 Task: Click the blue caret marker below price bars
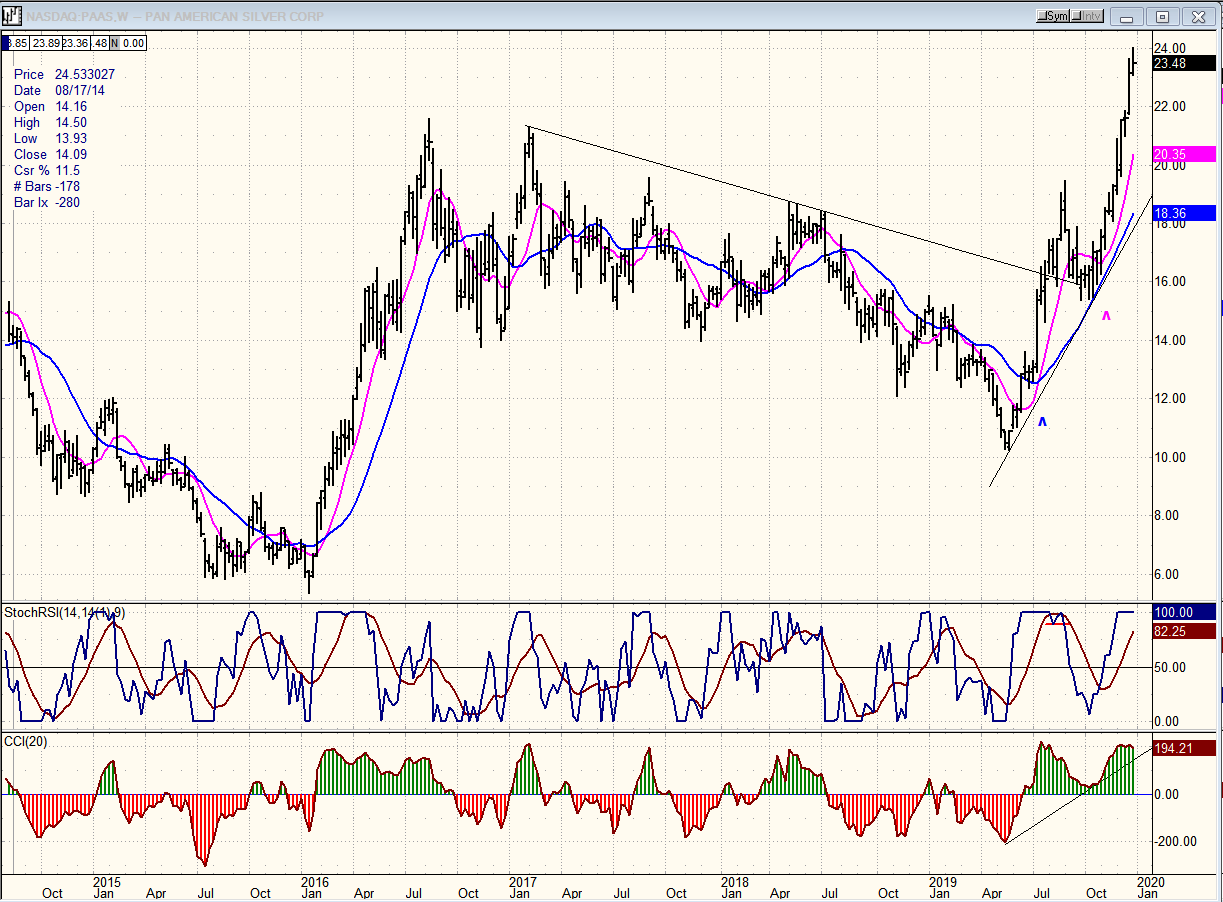click(1041, 423)
